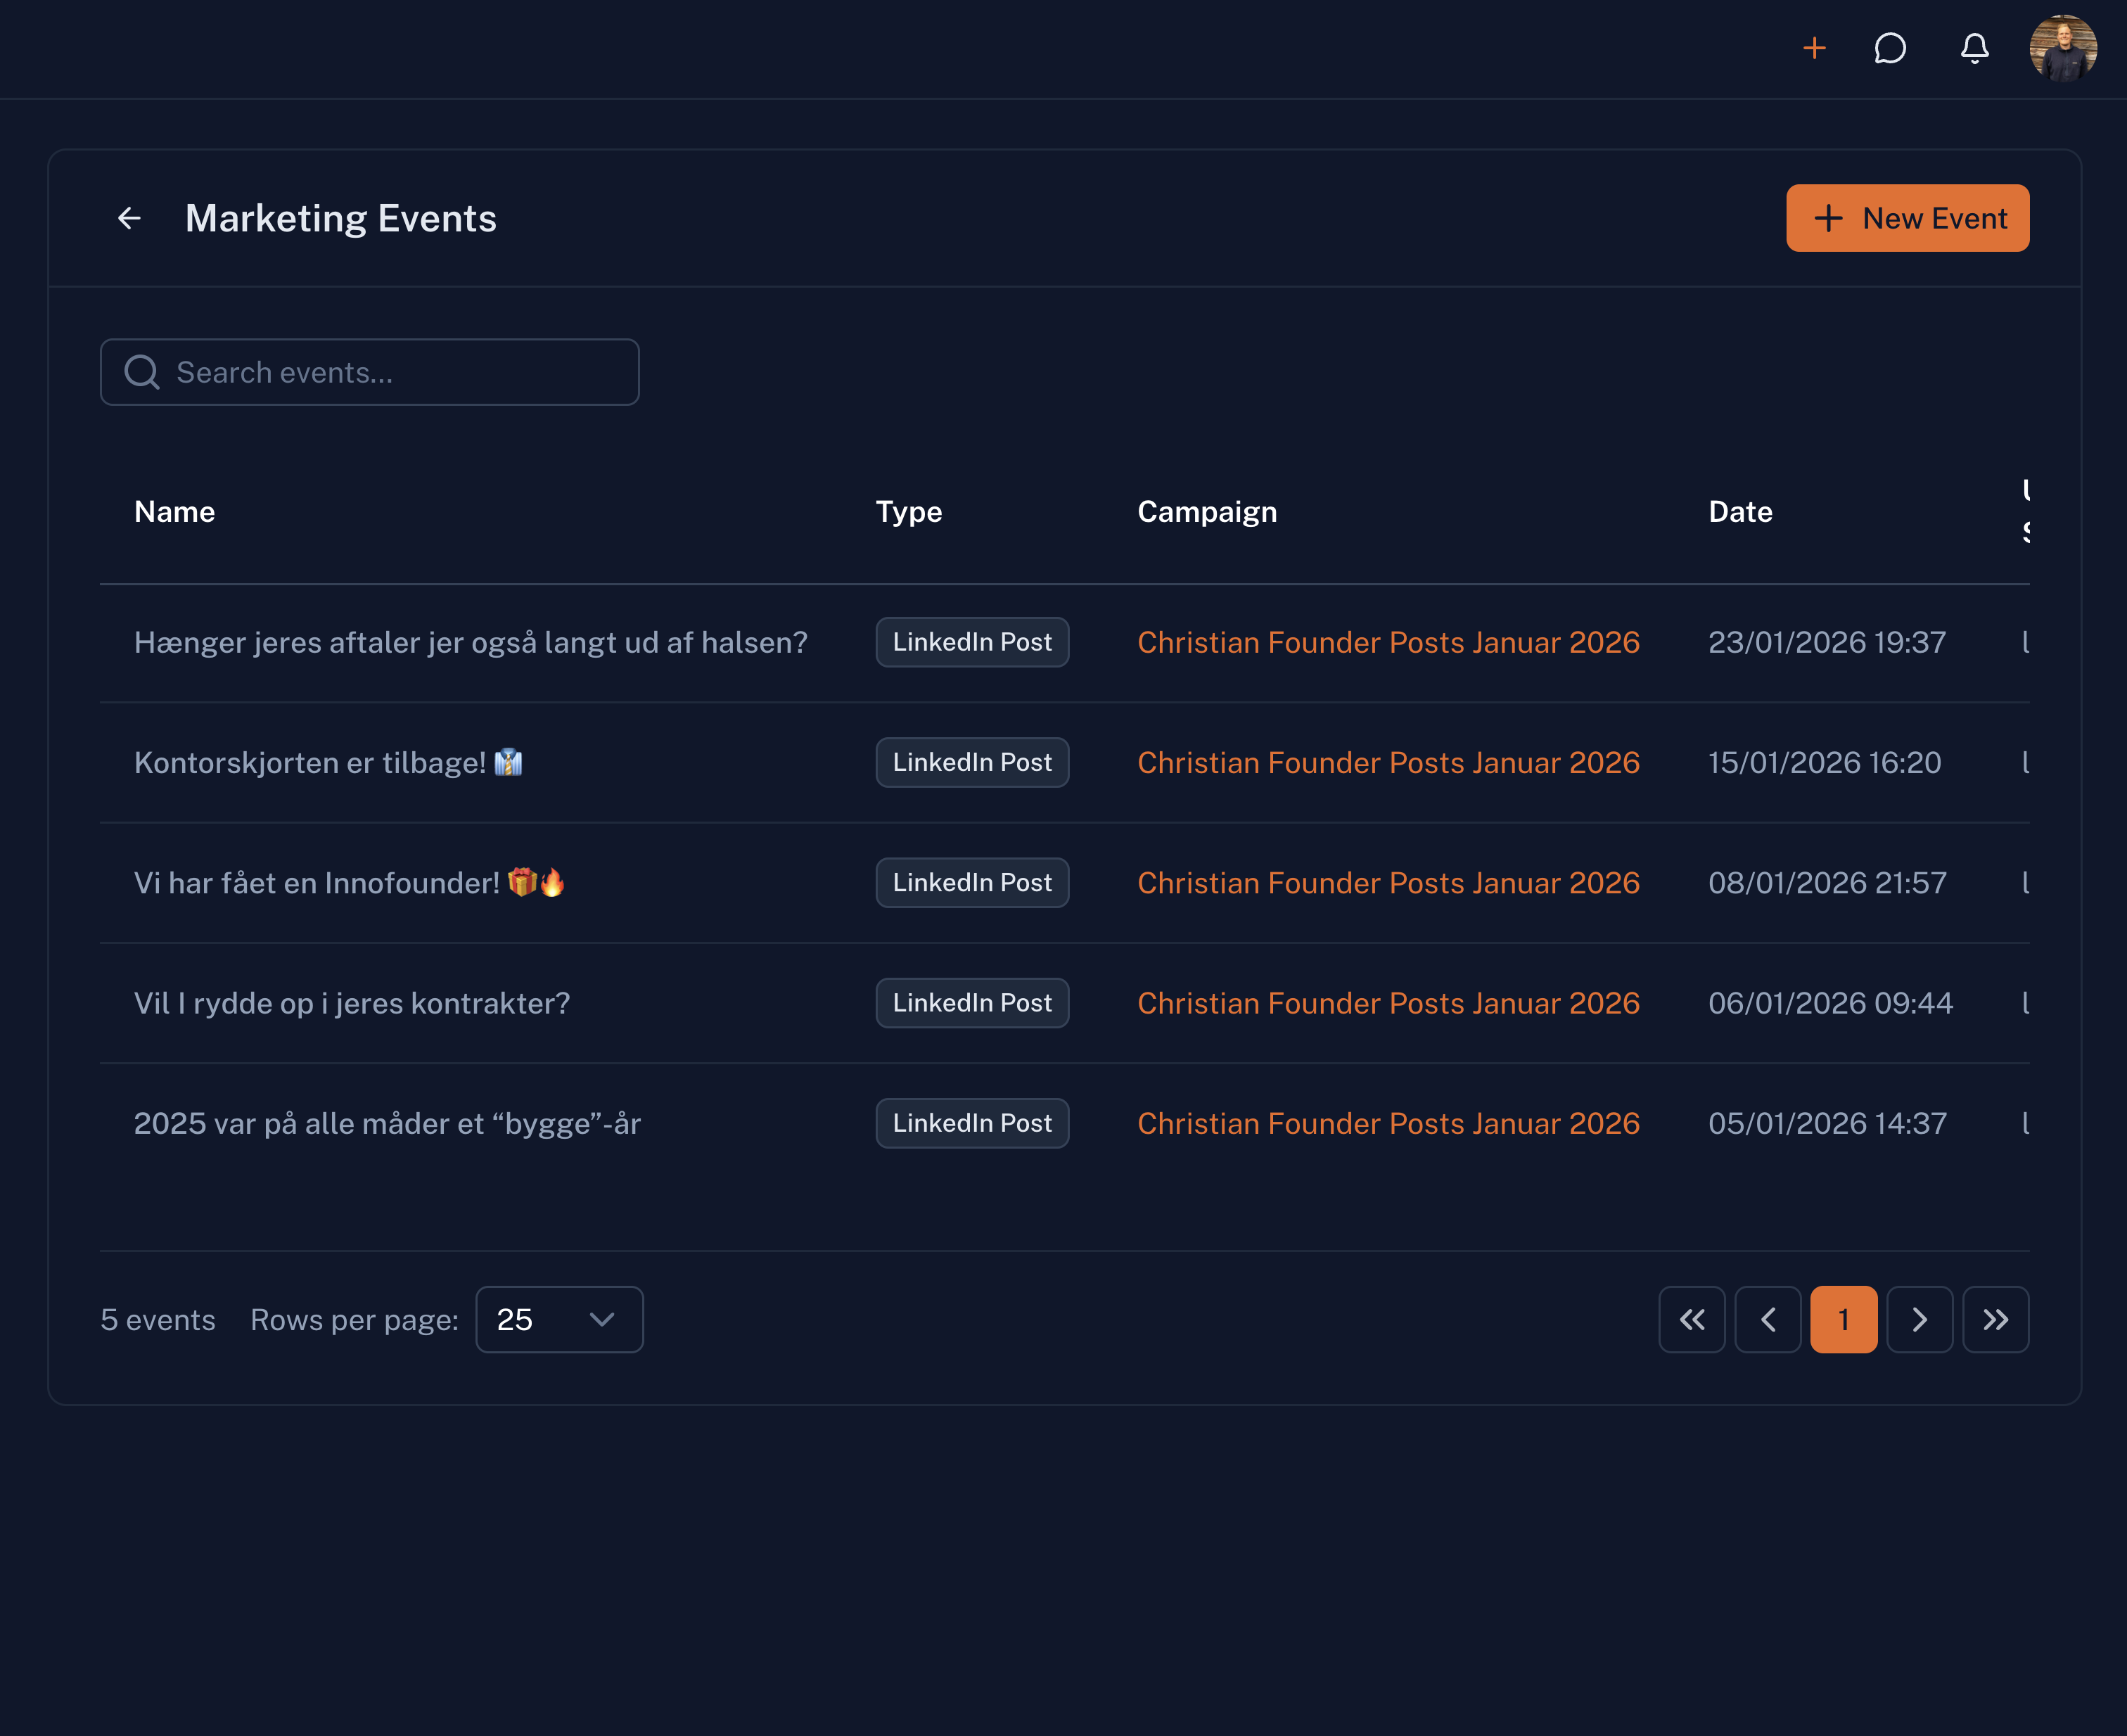2127x1736 pixels.
Task: Expand the Rows per page dropdown
Action: click(559, 1320)
